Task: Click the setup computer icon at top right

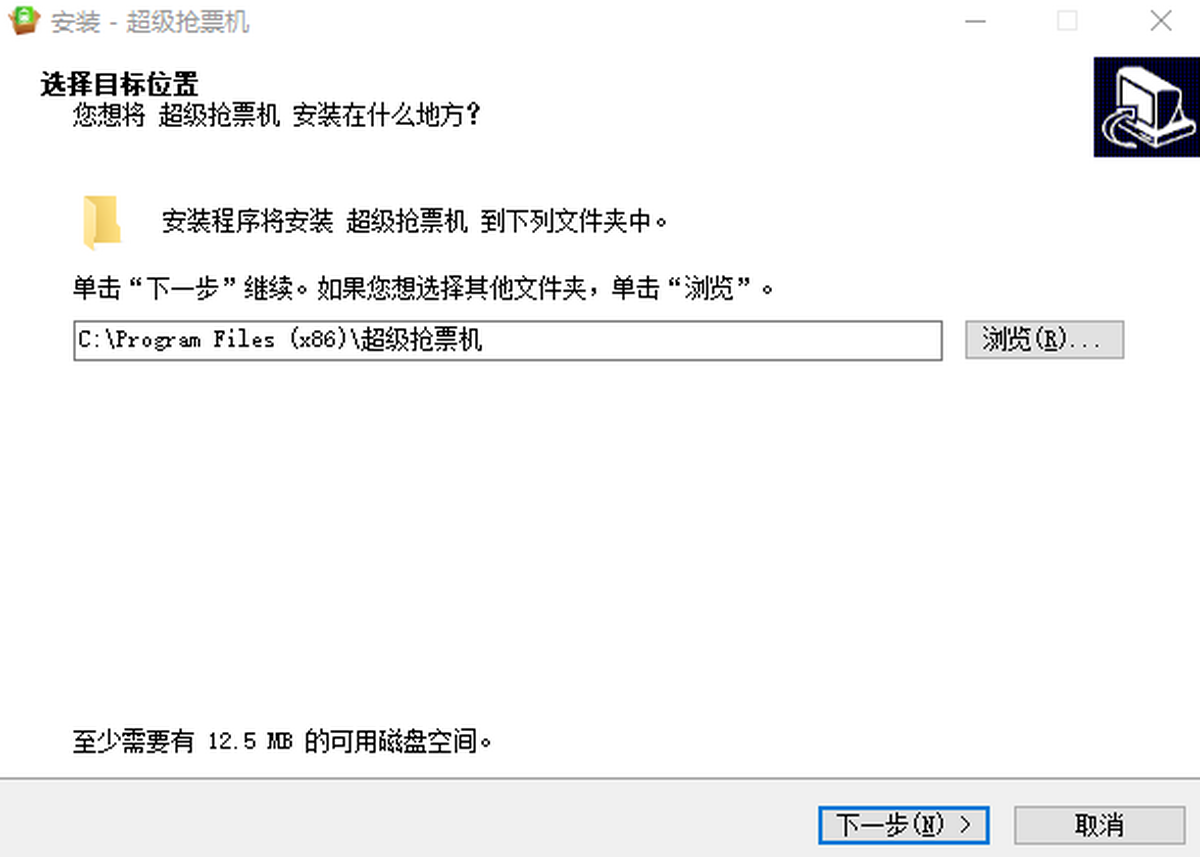Action: pos(1147,107)
